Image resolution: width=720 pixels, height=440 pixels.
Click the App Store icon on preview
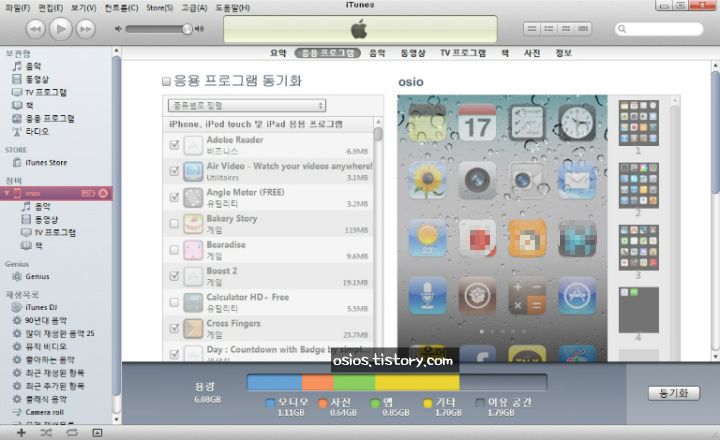[x=577, y=296]
